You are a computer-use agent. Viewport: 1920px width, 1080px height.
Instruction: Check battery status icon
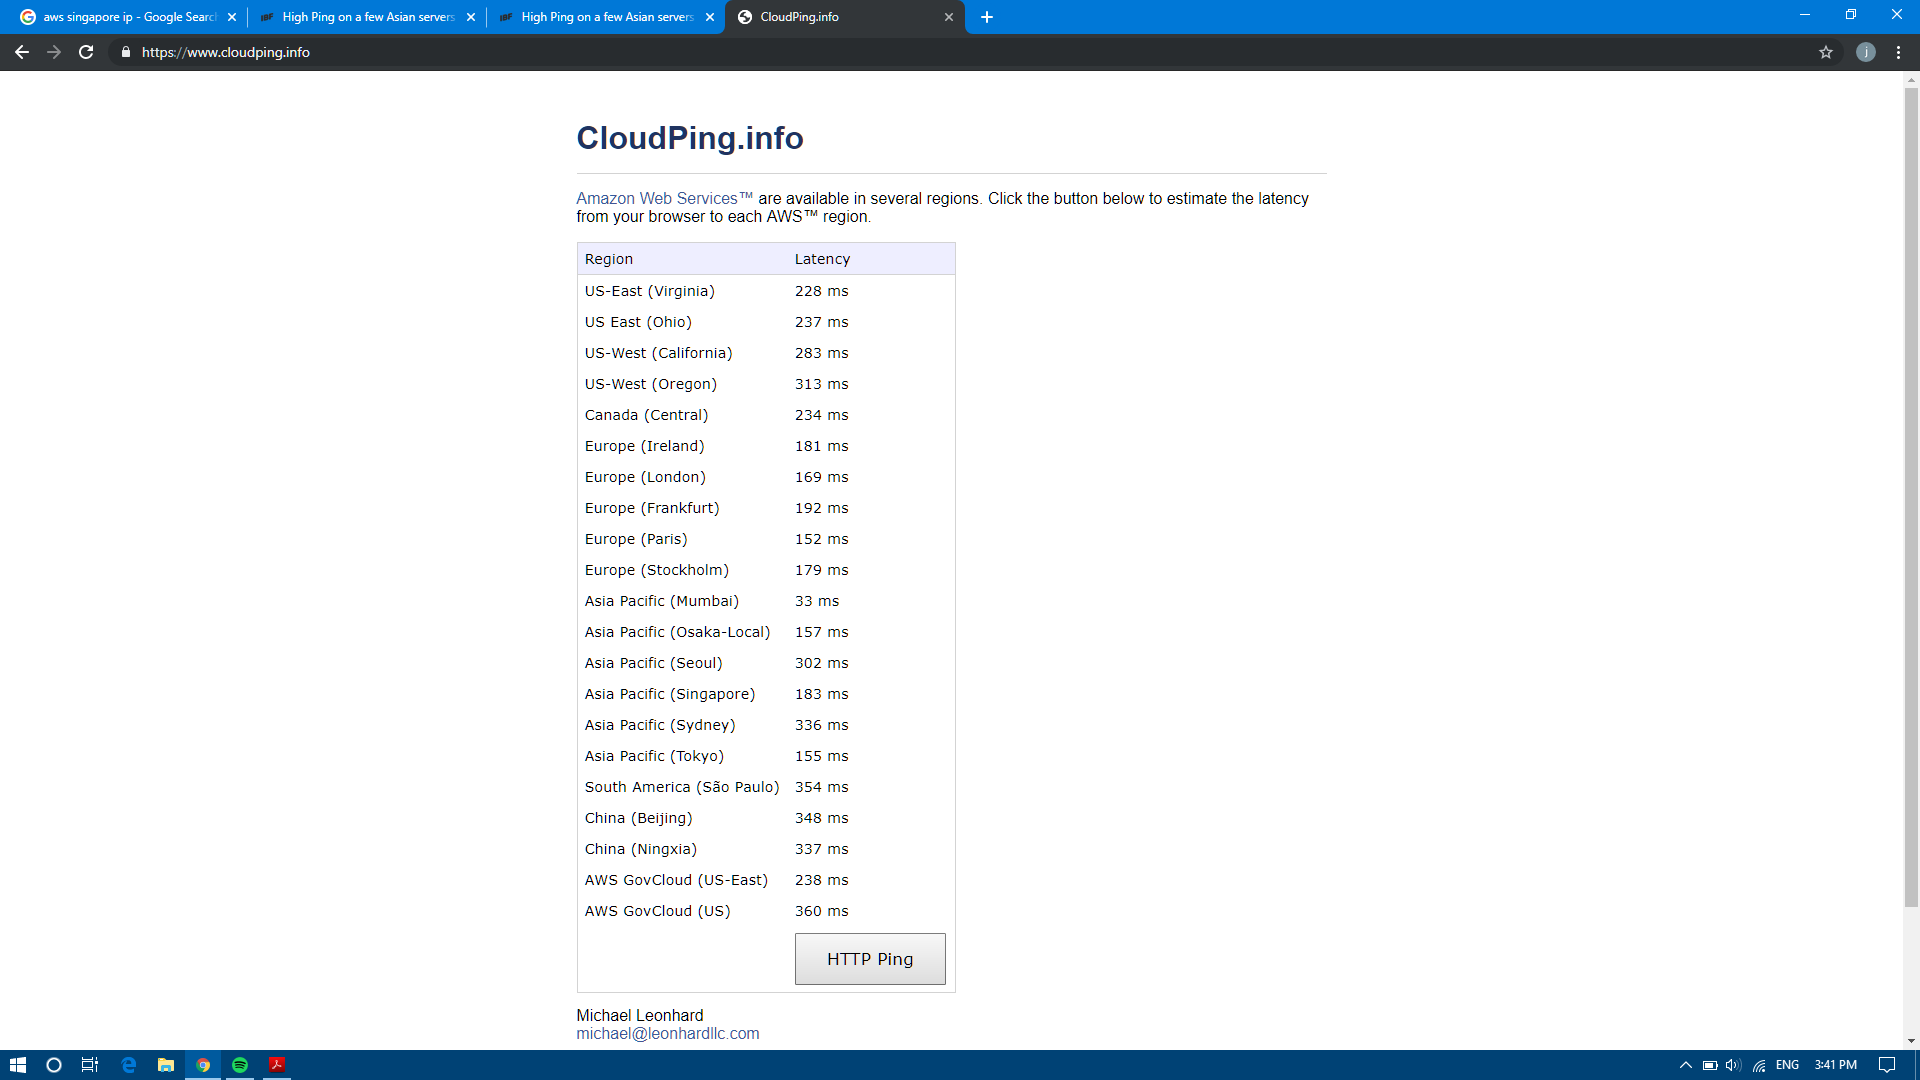(1710, 1065)
